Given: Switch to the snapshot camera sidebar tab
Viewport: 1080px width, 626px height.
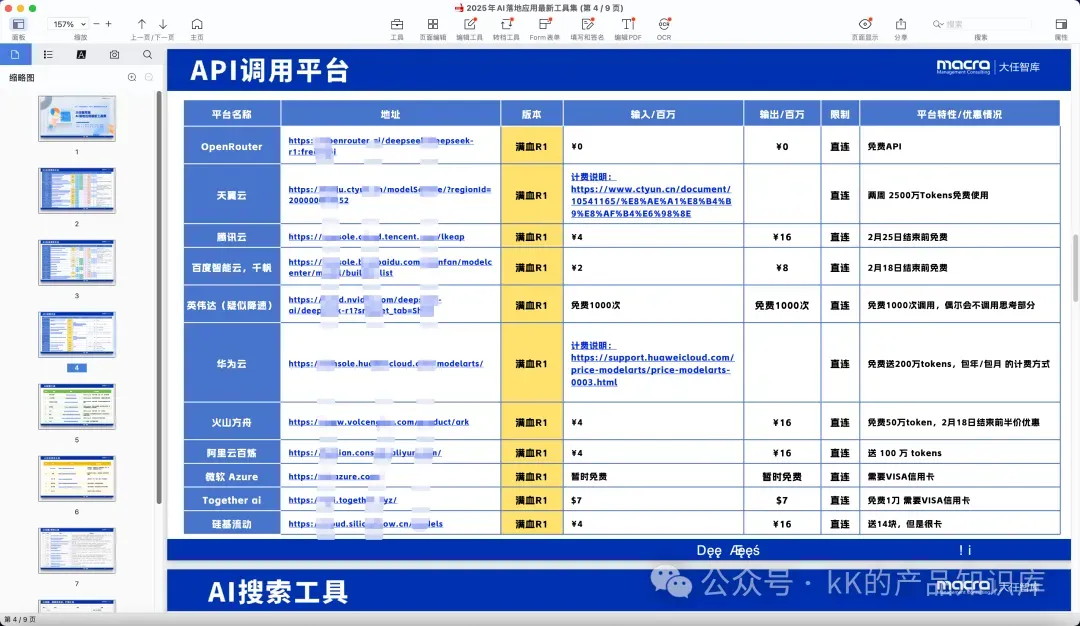Looking at the screenshot, I should (114, 54).
